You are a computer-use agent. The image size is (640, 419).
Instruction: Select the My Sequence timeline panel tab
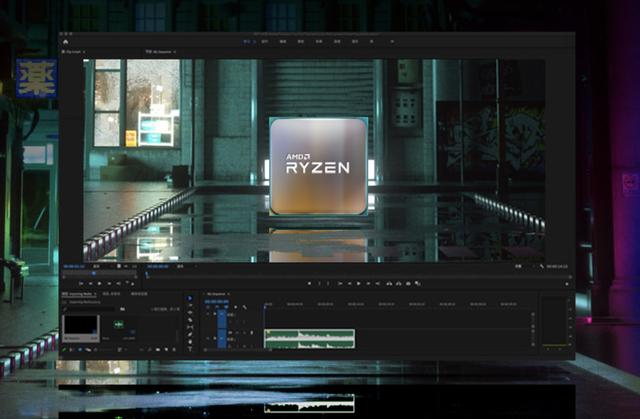coord(216,294)
